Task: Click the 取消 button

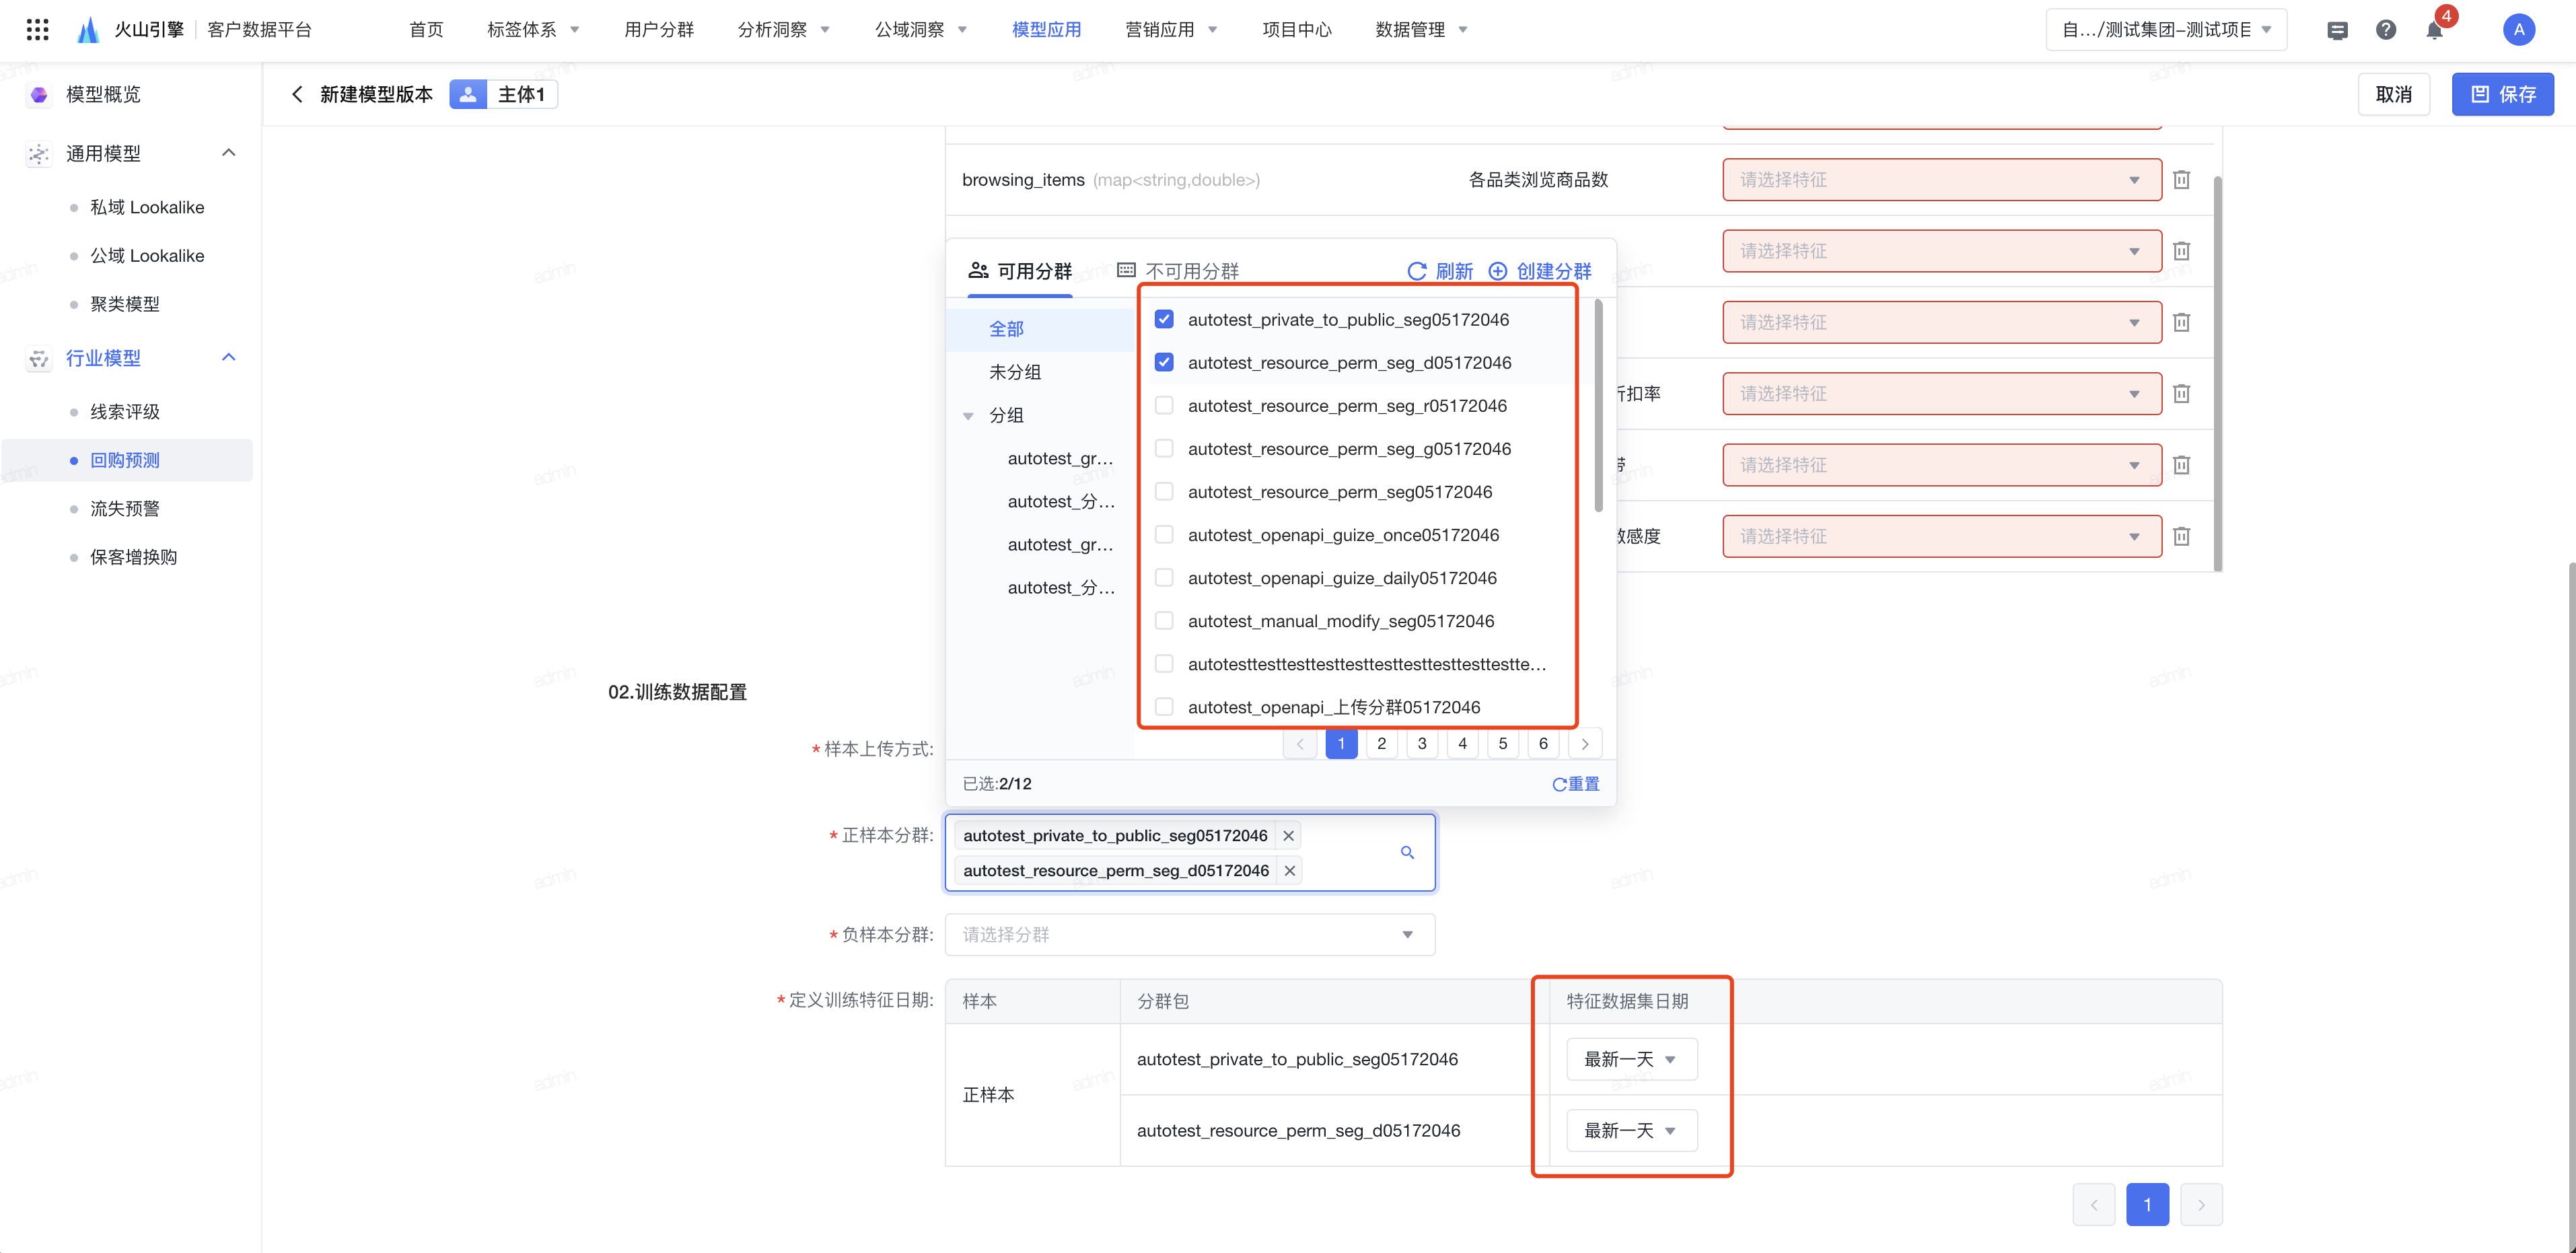Action: pyautogui.click(x=2394, y=95)
